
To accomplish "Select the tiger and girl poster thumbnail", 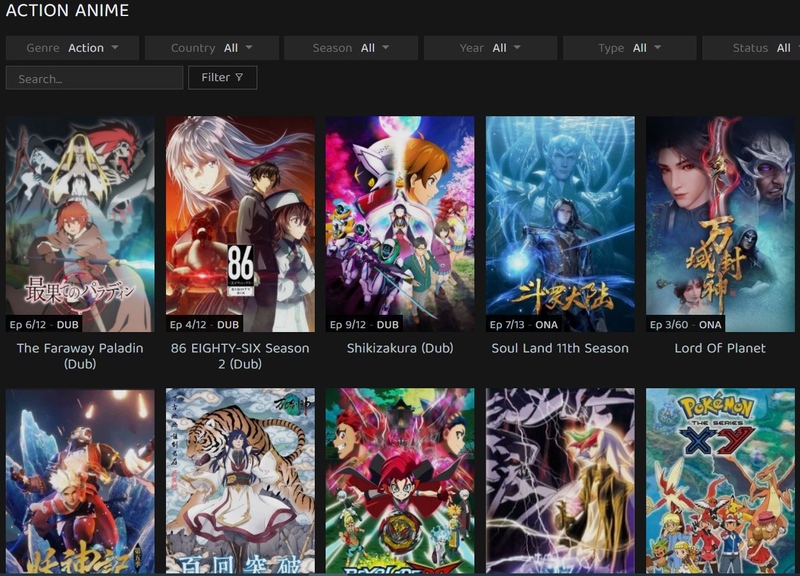I will 240,481.
